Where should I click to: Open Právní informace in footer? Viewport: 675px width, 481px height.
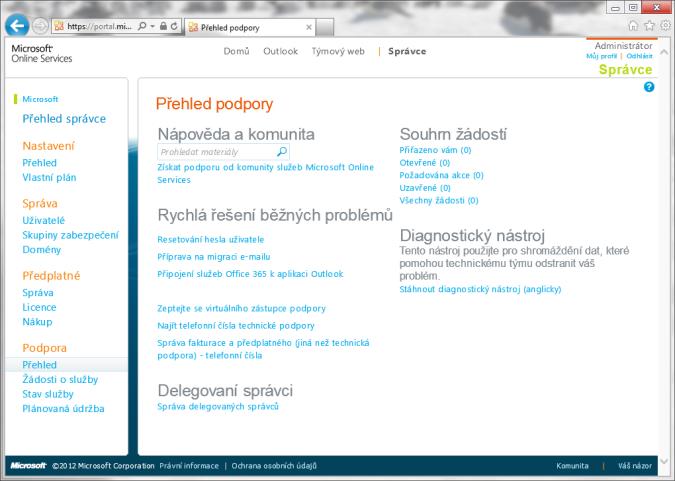(x=189, y=466)
